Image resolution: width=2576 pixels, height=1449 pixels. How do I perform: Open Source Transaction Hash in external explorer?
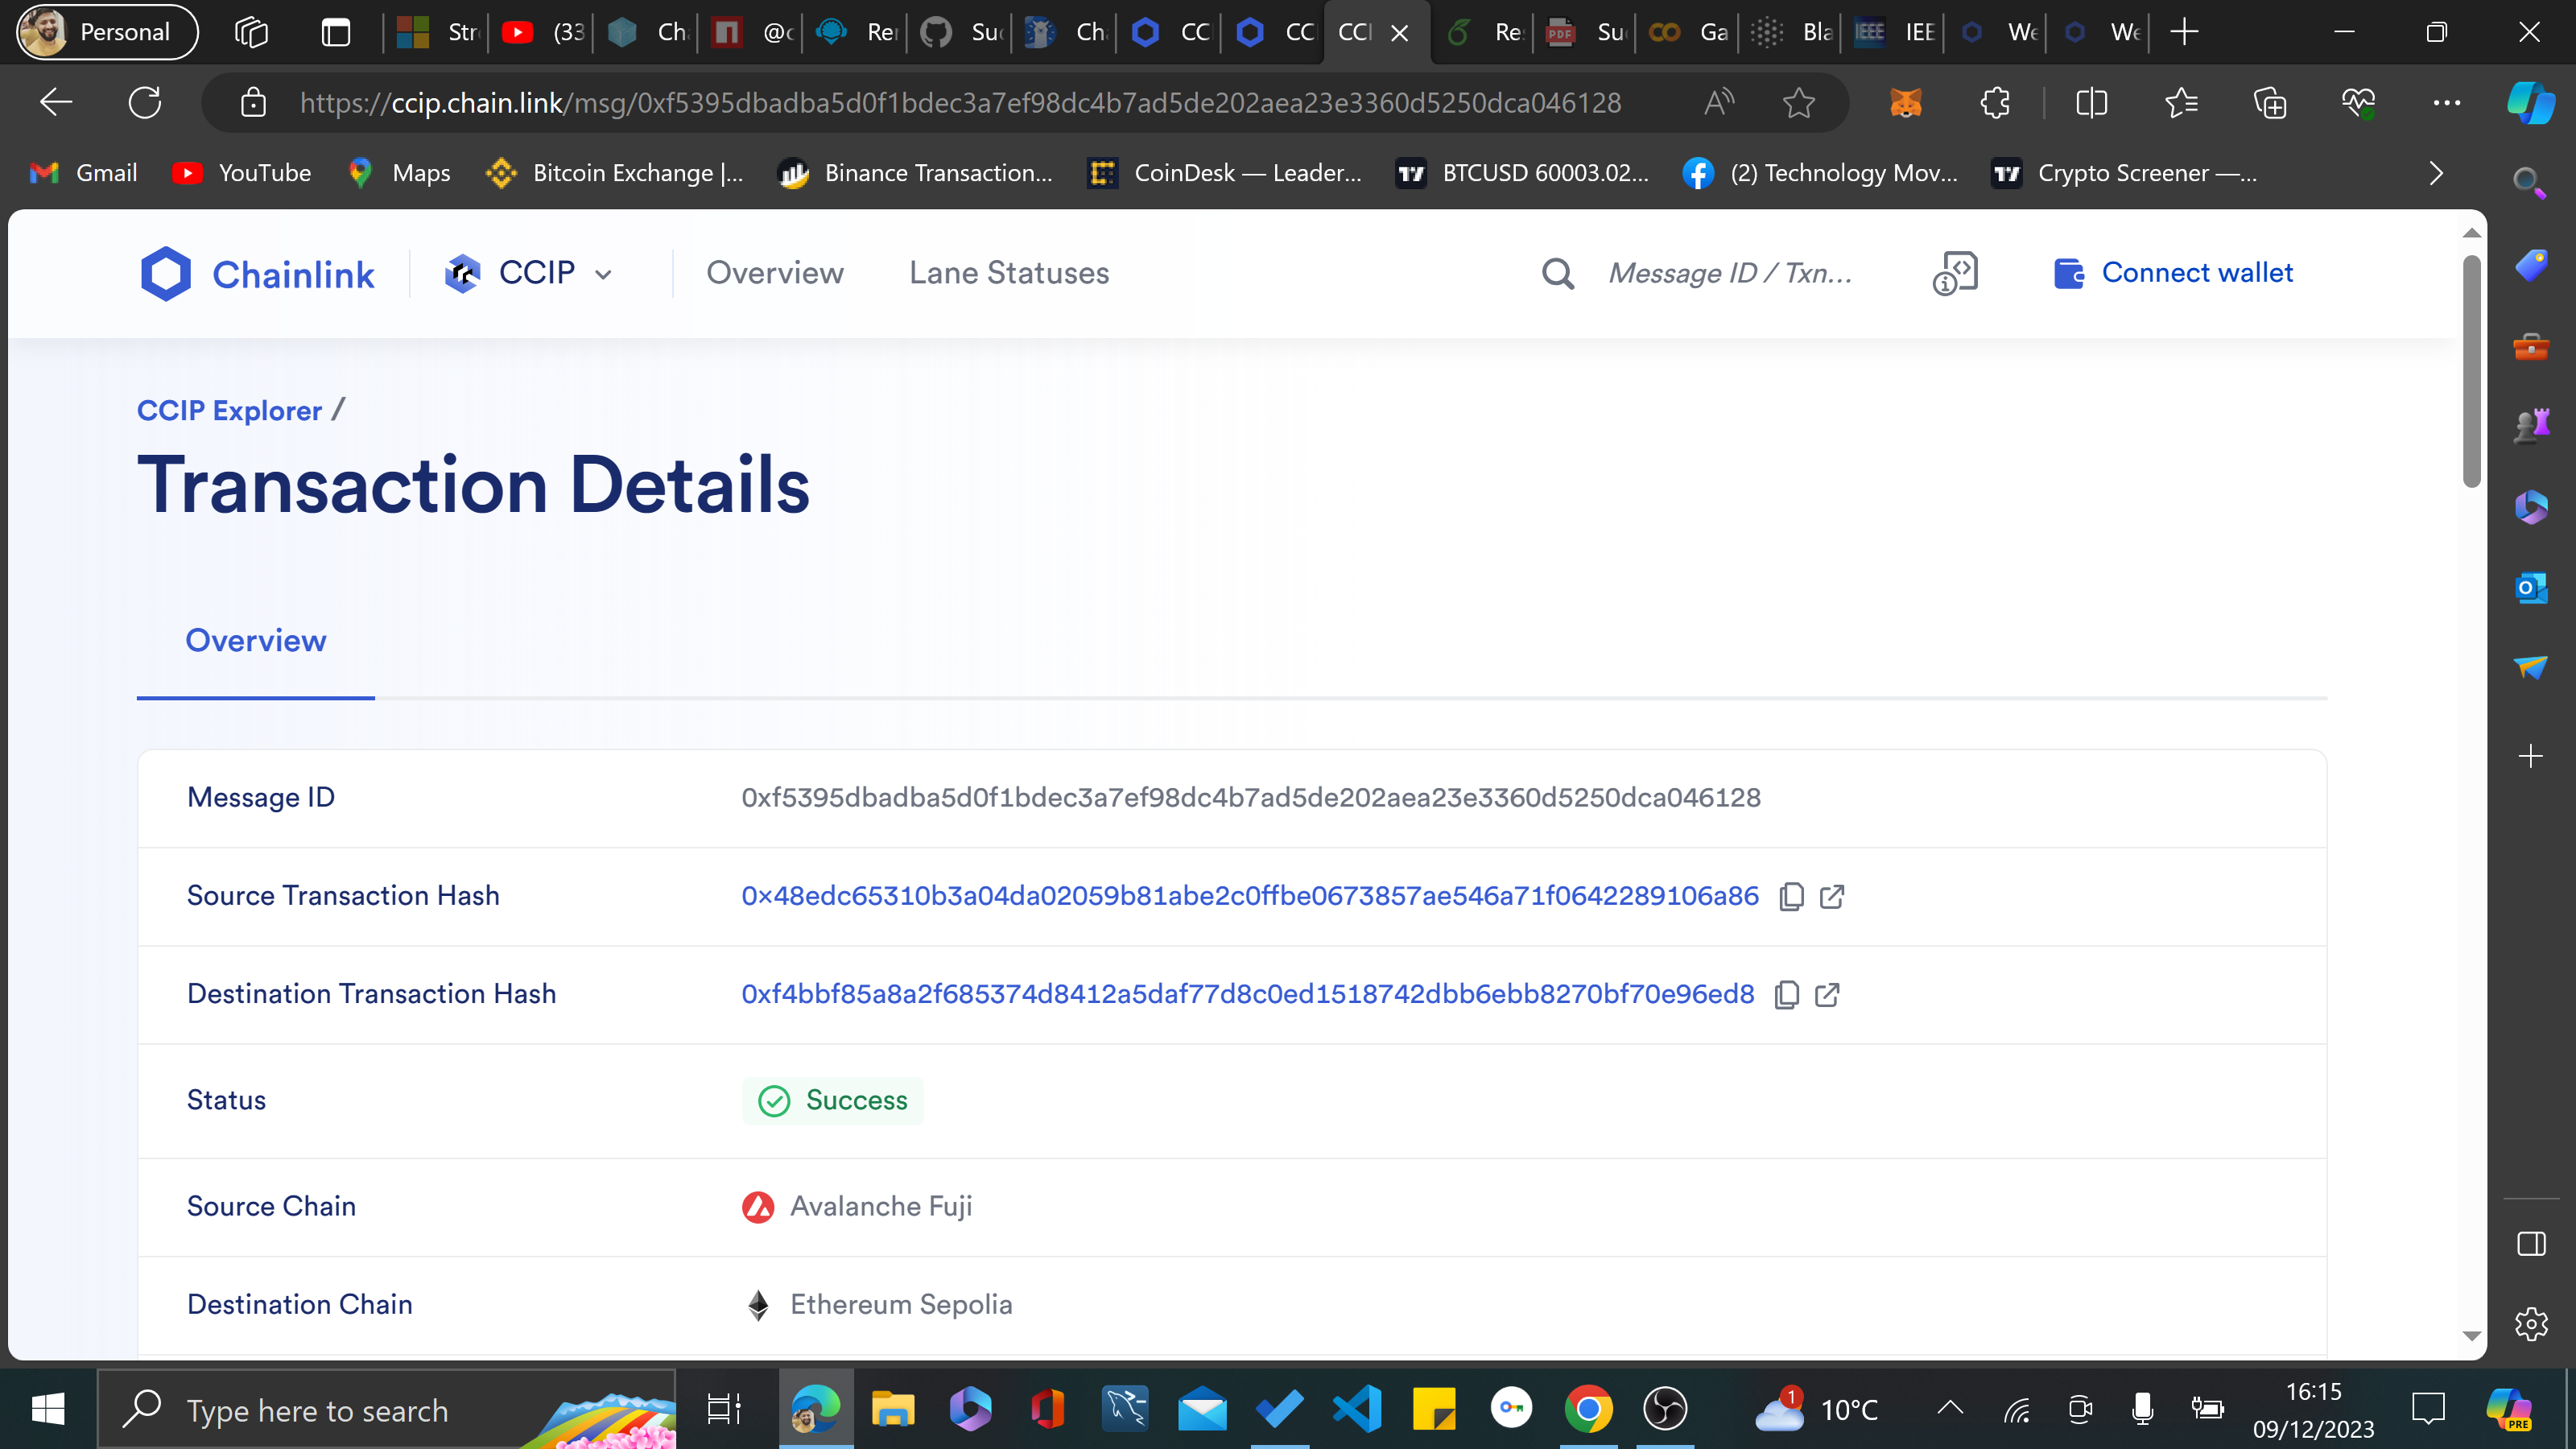click(x=1832, y=897)
